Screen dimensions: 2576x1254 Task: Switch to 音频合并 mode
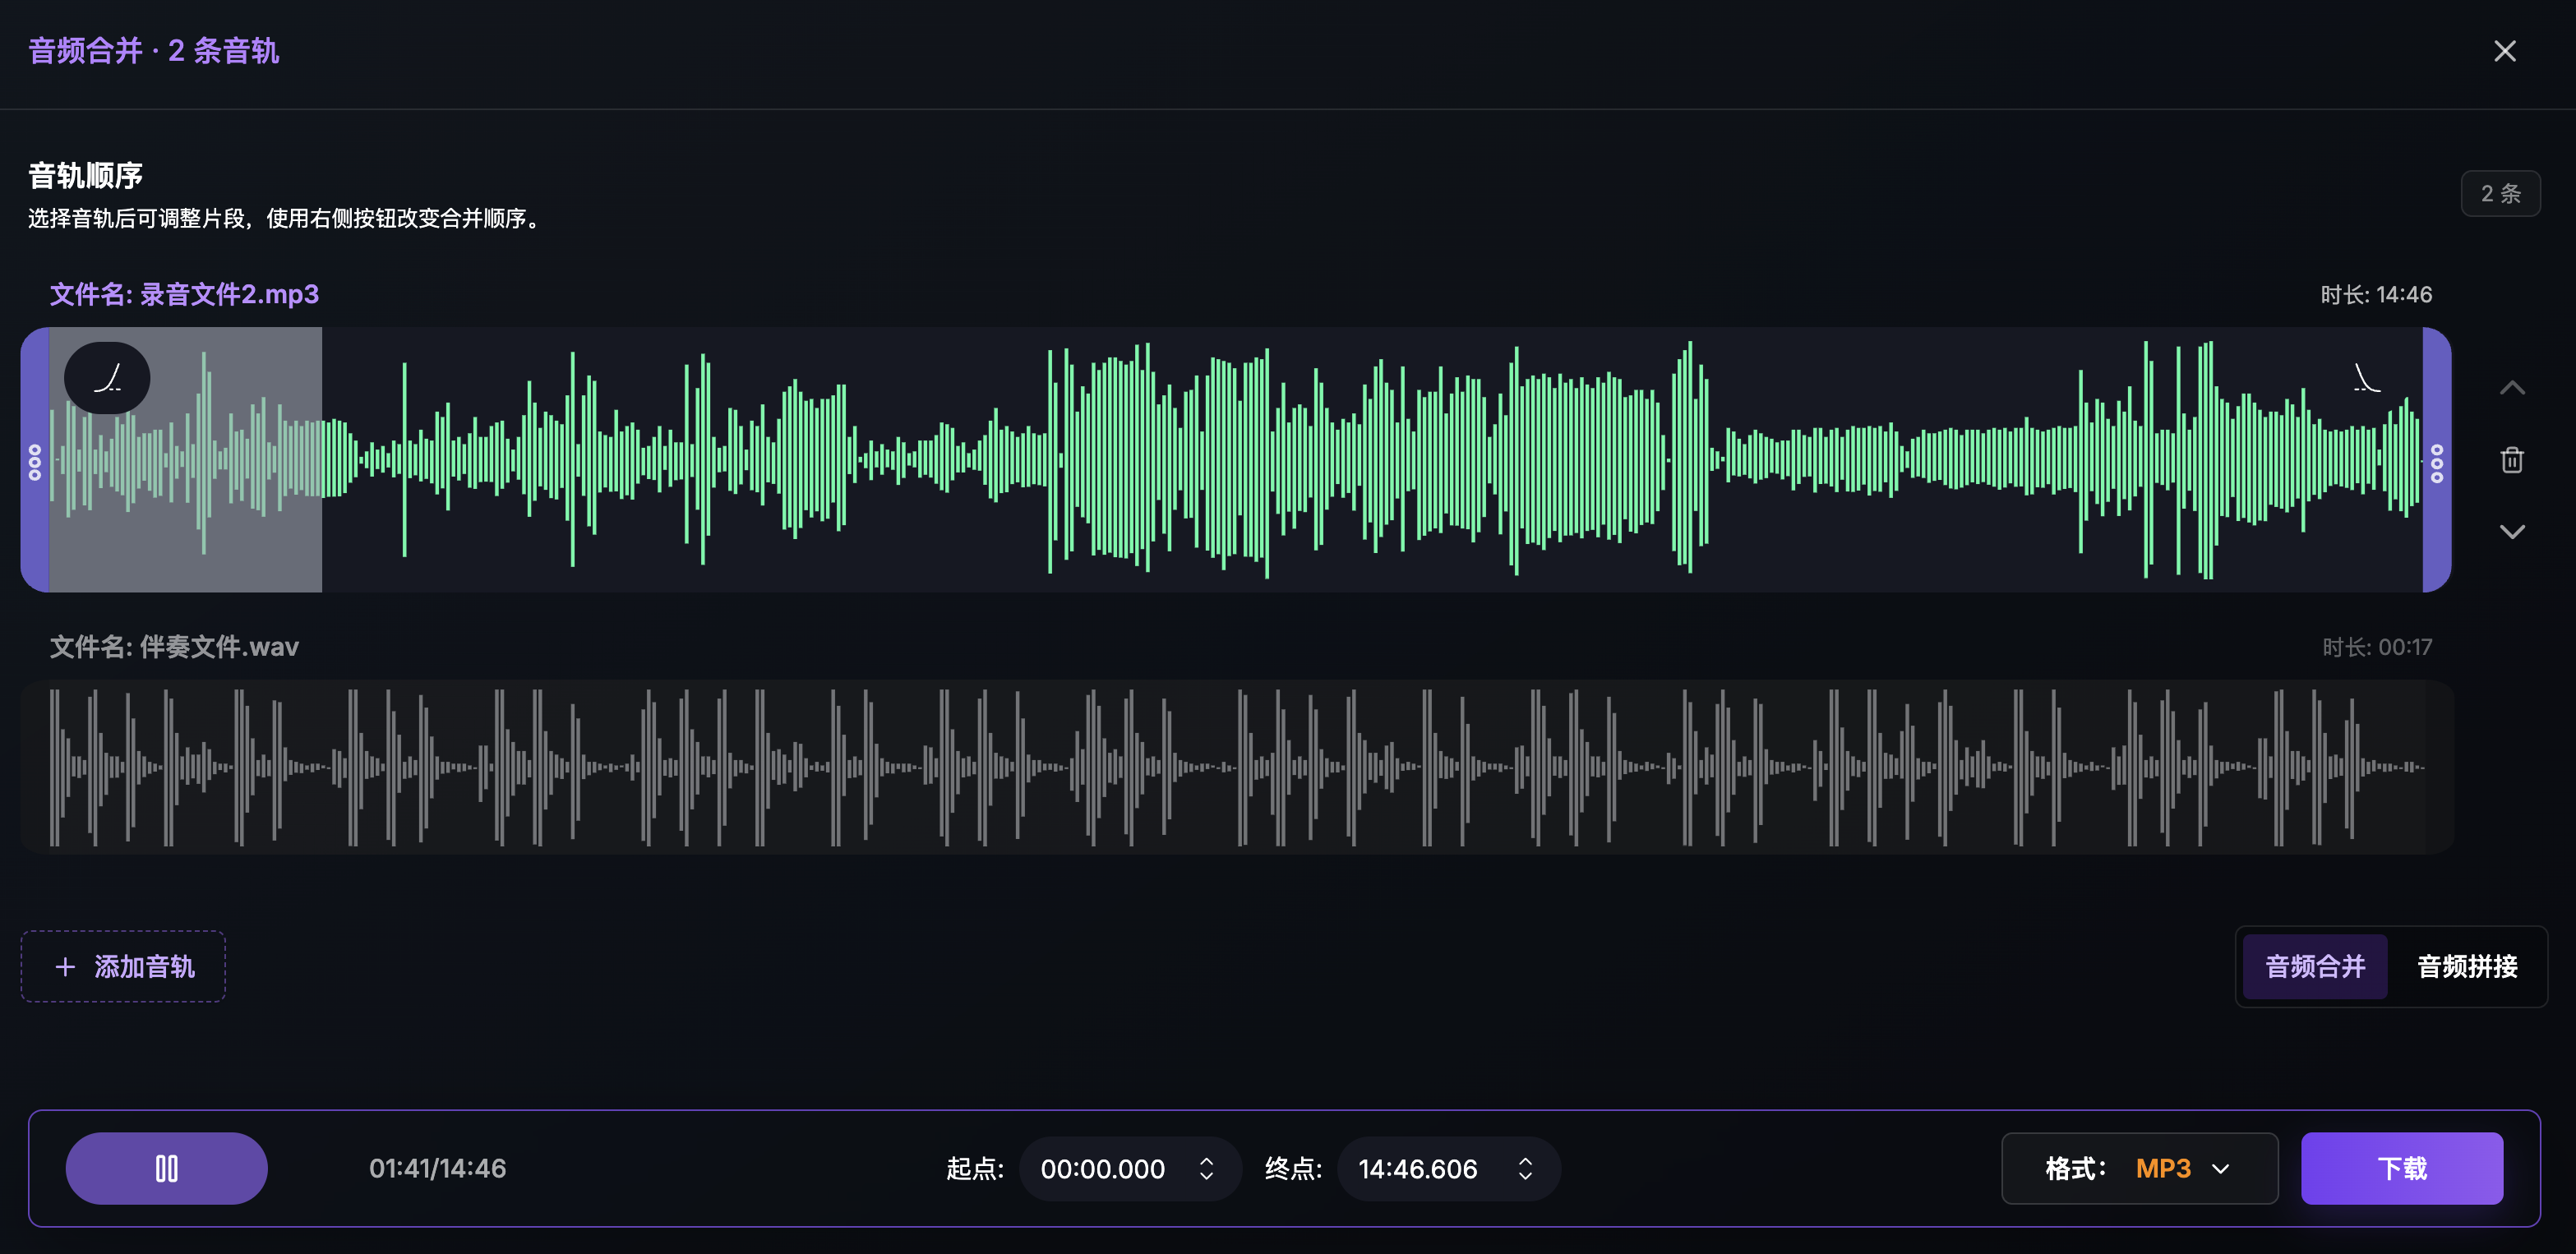pos(2314,966)
